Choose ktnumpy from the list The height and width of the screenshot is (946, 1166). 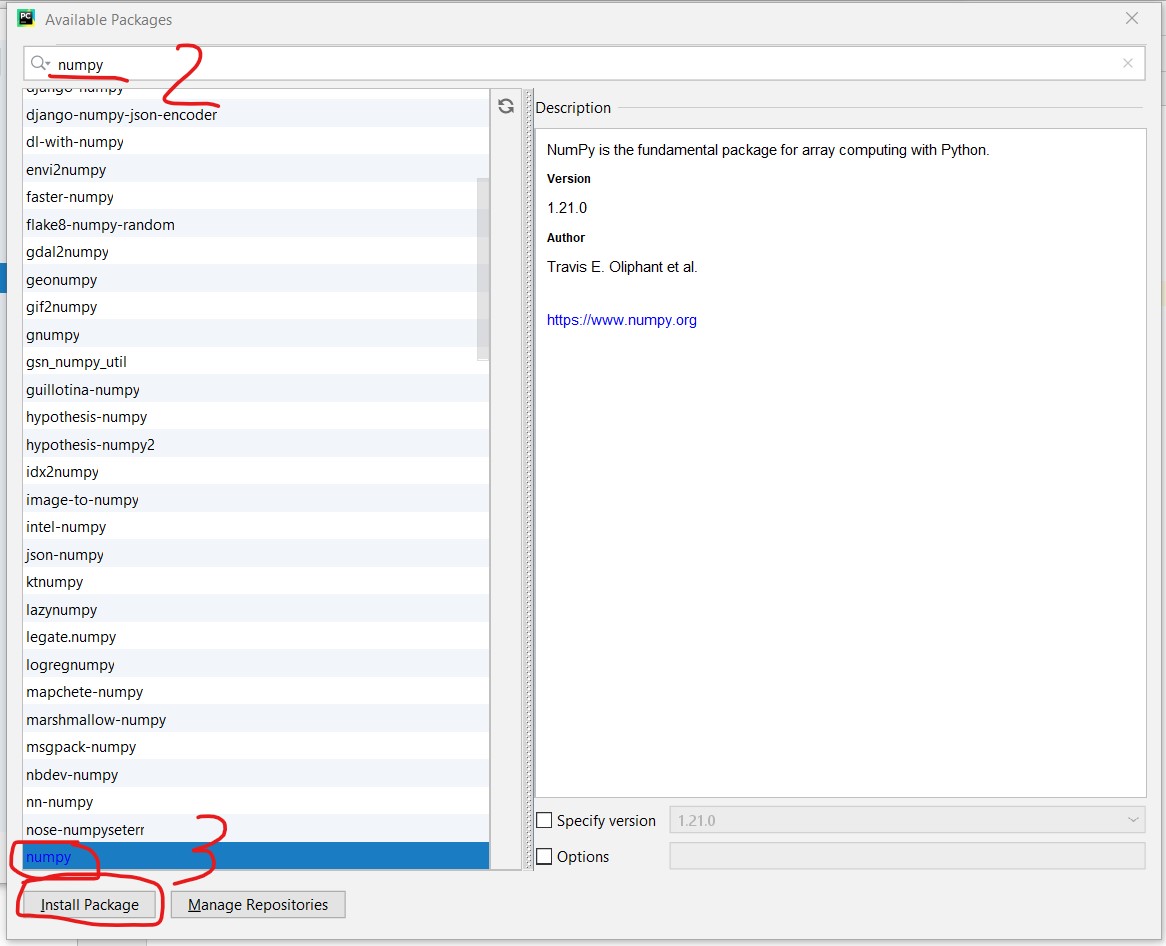click(x=256, y=582)
